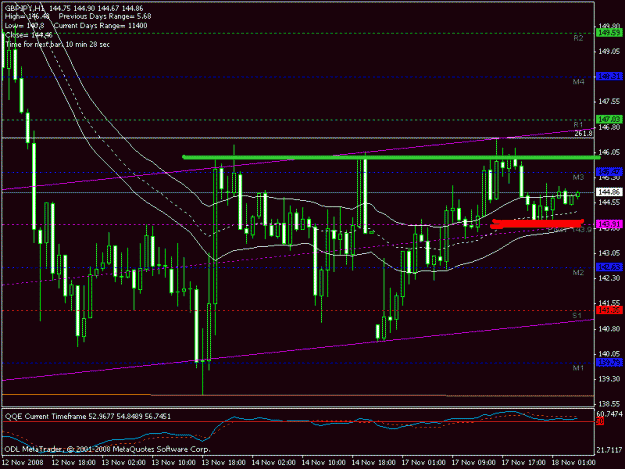The image size is (625, 469).
Task: Click the M3 pivot label
Action: coord(578,177)
